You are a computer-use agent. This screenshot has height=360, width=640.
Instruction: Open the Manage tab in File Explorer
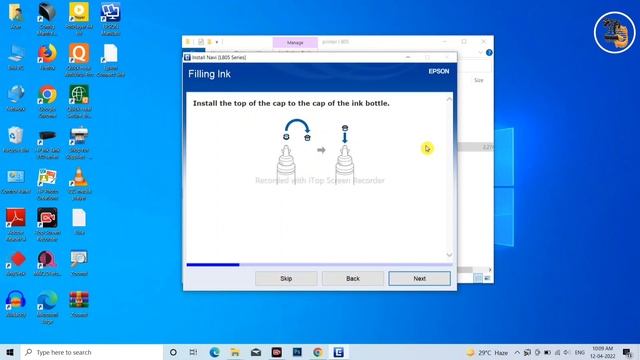pos(295,42)
